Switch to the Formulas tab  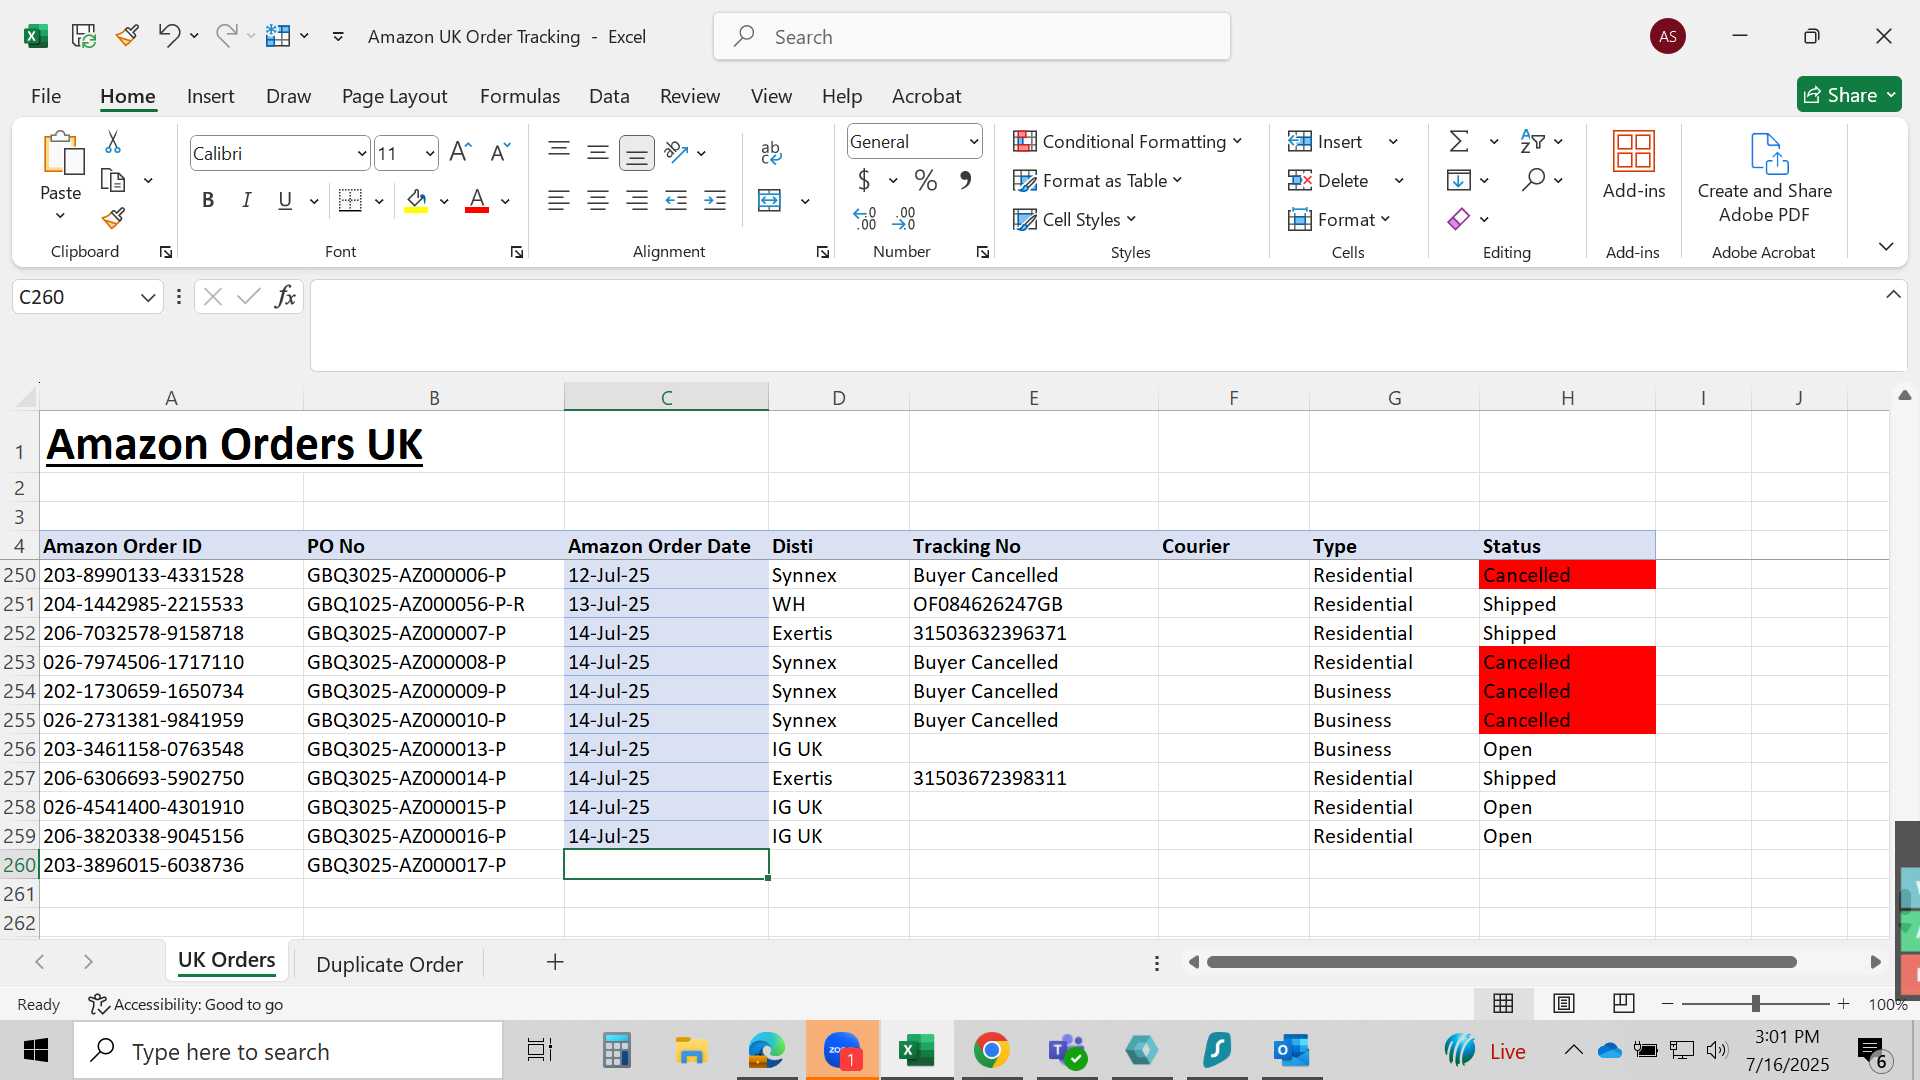point(519,96)
